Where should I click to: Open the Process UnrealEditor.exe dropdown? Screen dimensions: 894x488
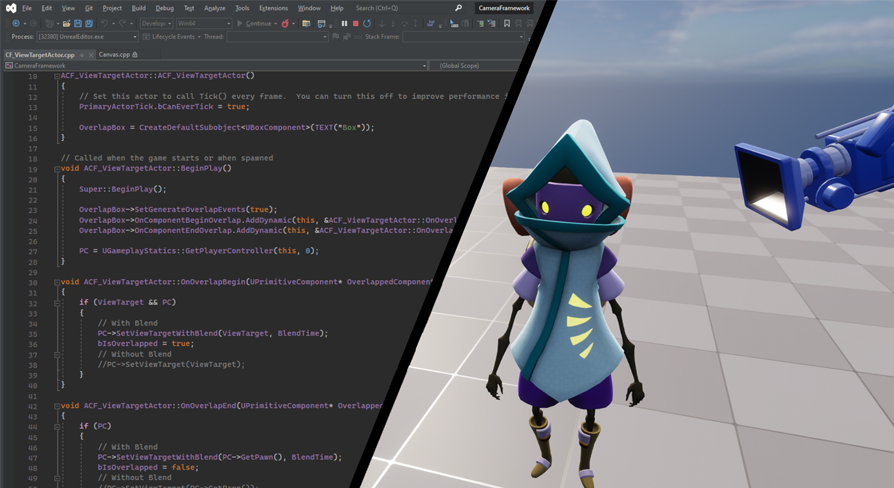click(x=88, y=36)
